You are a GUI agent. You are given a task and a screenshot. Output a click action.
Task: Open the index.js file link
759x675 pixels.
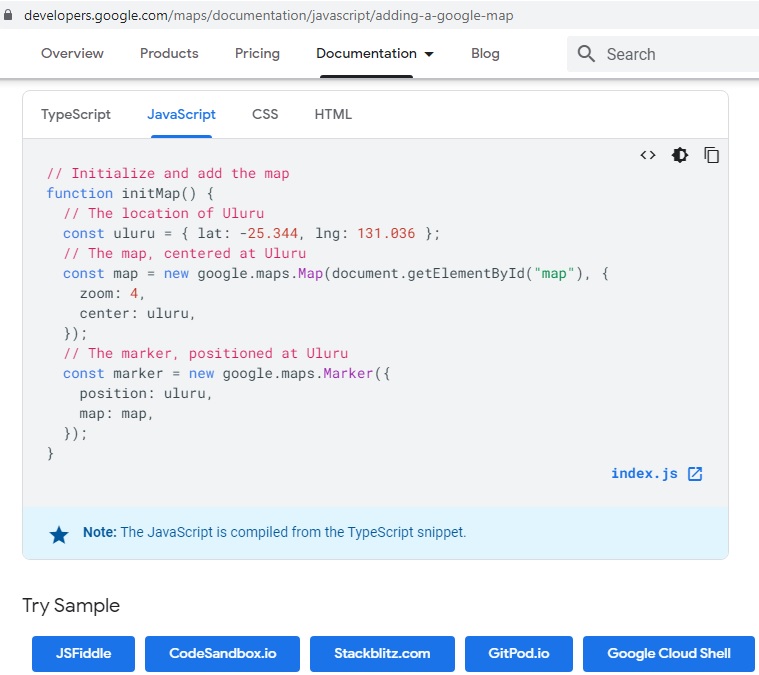pos(644,474)
